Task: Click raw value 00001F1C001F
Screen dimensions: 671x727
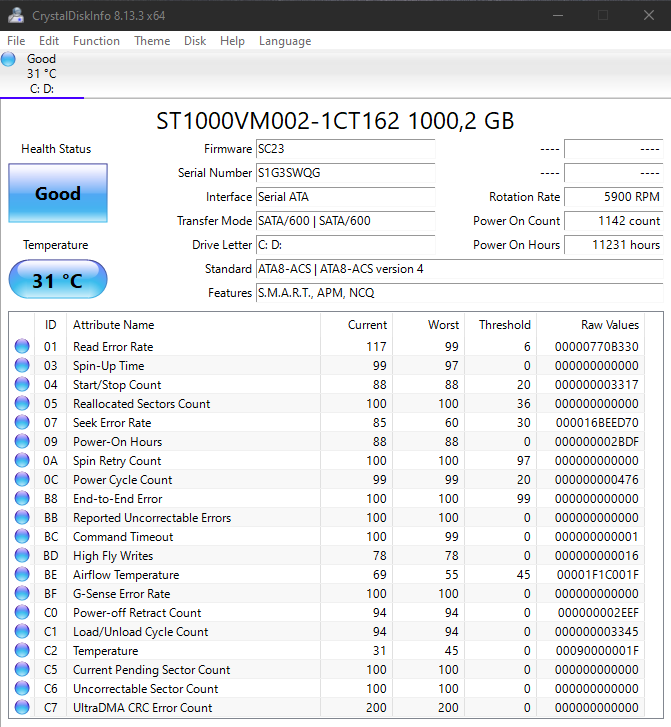Action: point(597,575)
